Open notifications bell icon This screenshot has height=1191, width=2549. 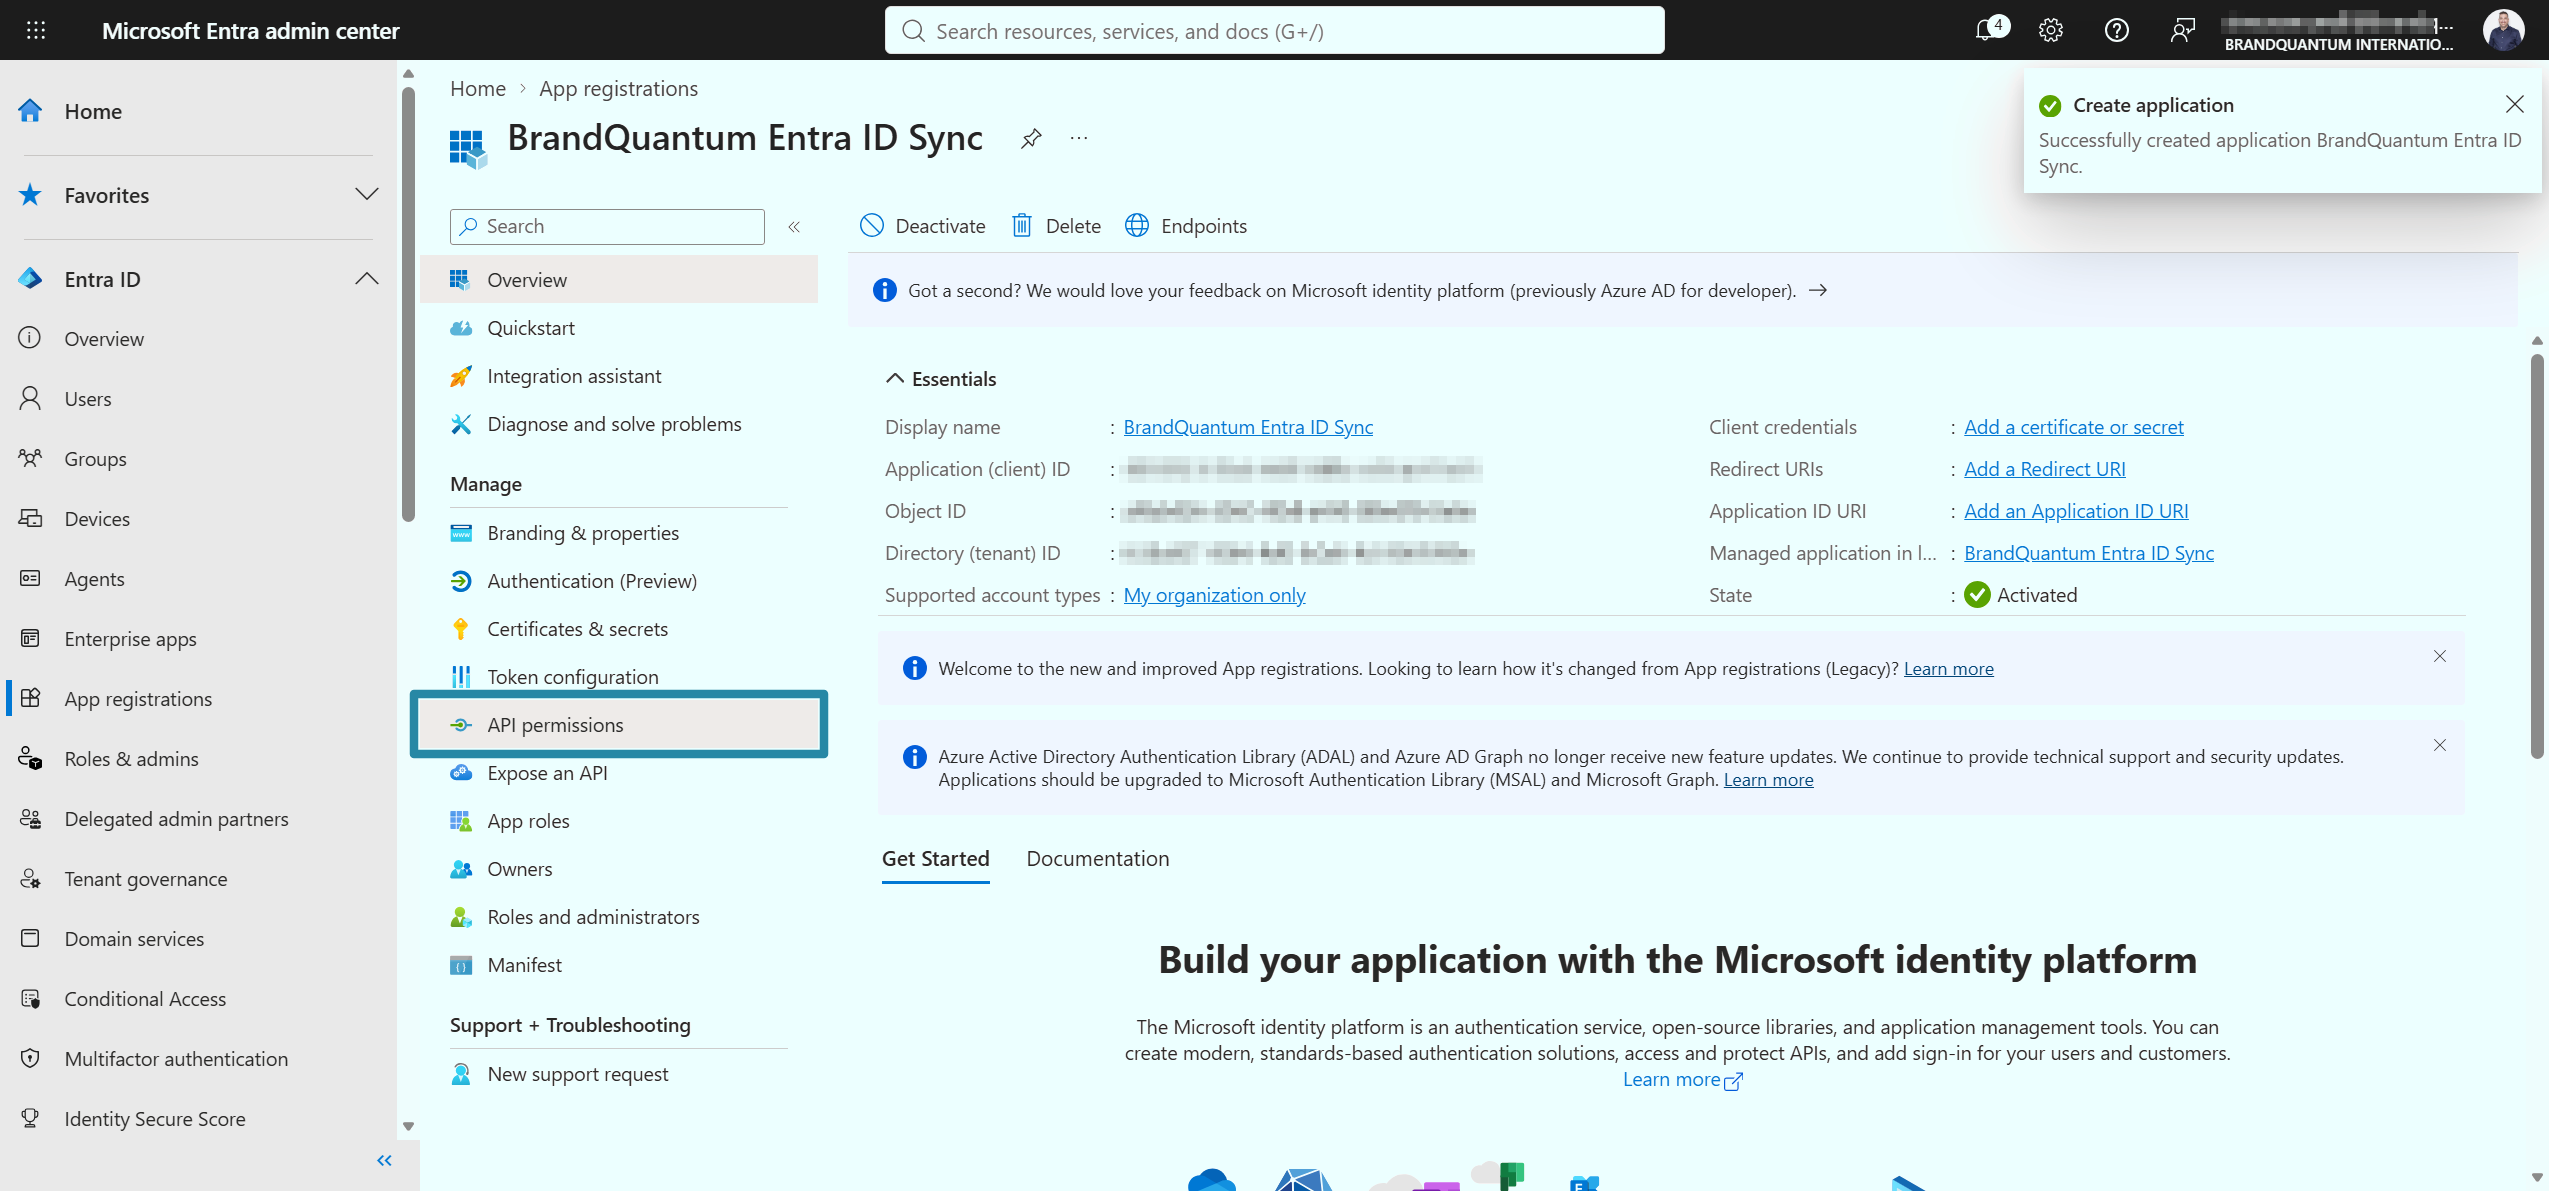click(1988, 30)
